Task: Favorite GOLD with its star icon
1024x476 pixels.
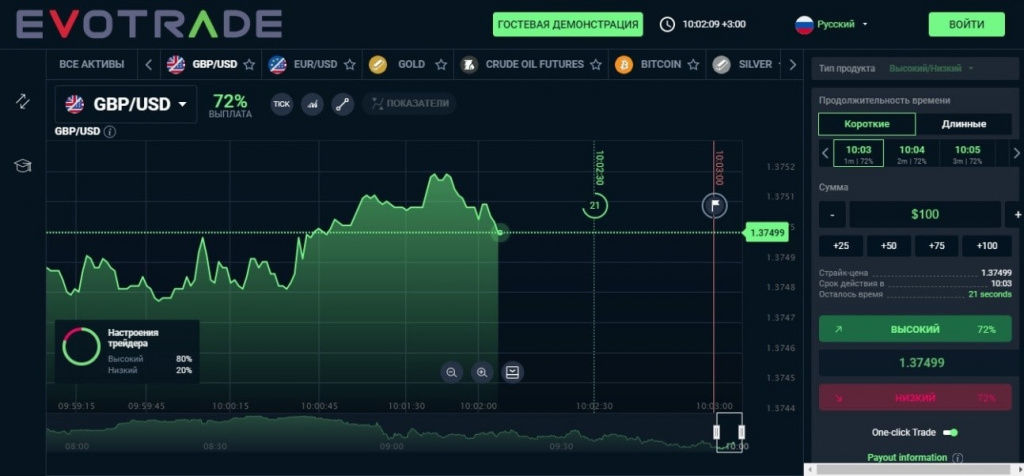Action: click(x=441, y=65)
